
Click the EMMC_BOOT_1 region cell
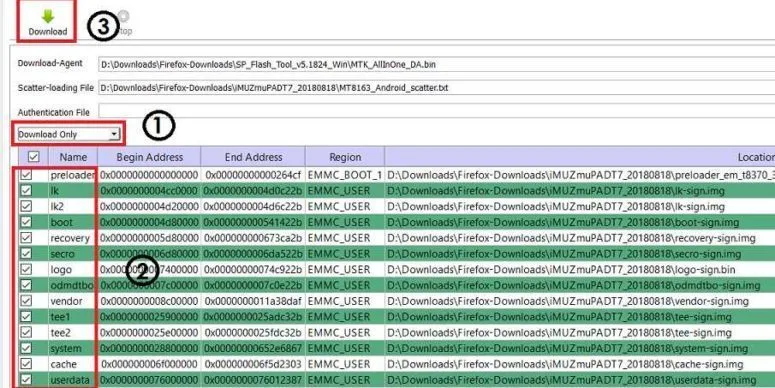tap(345, 175)
